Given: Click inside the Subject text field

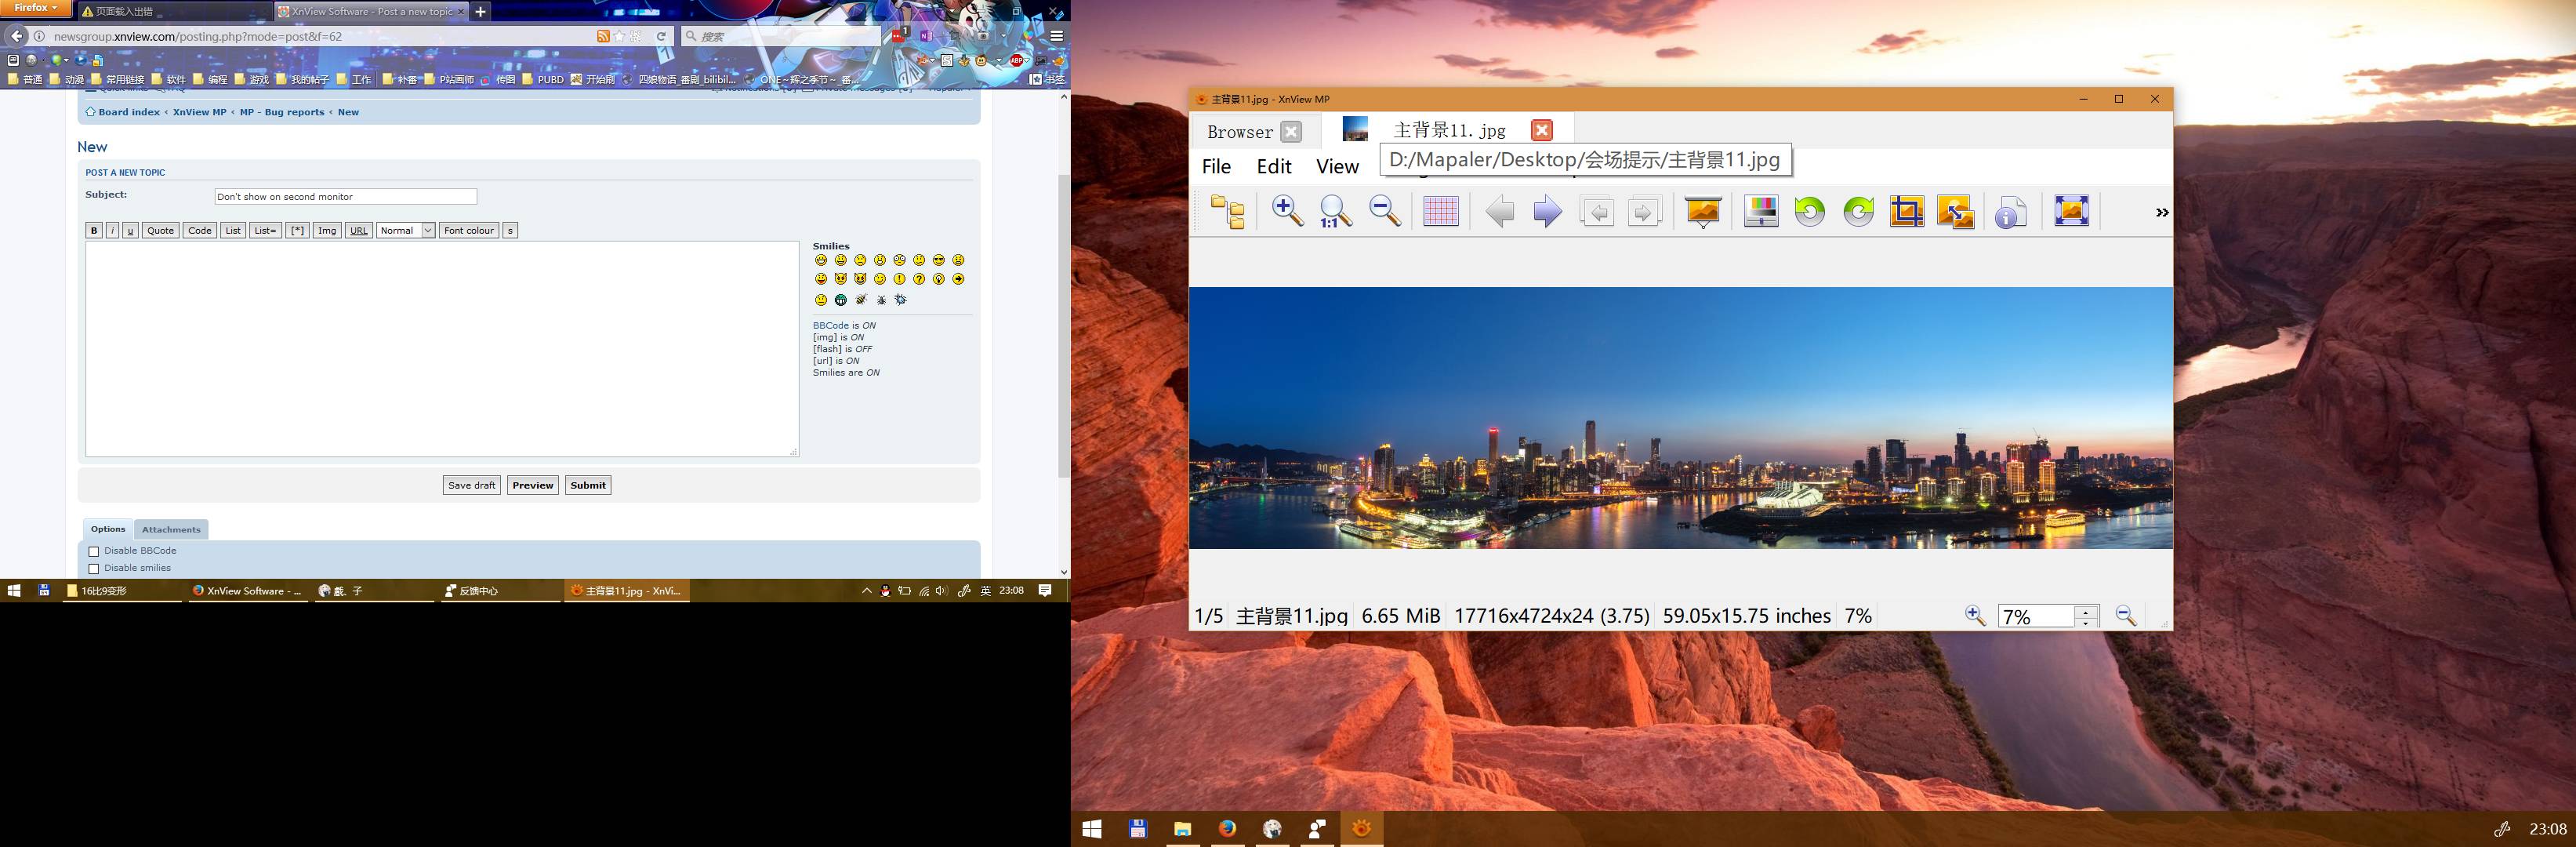Looking at the screenshot, I should (345, 196).
